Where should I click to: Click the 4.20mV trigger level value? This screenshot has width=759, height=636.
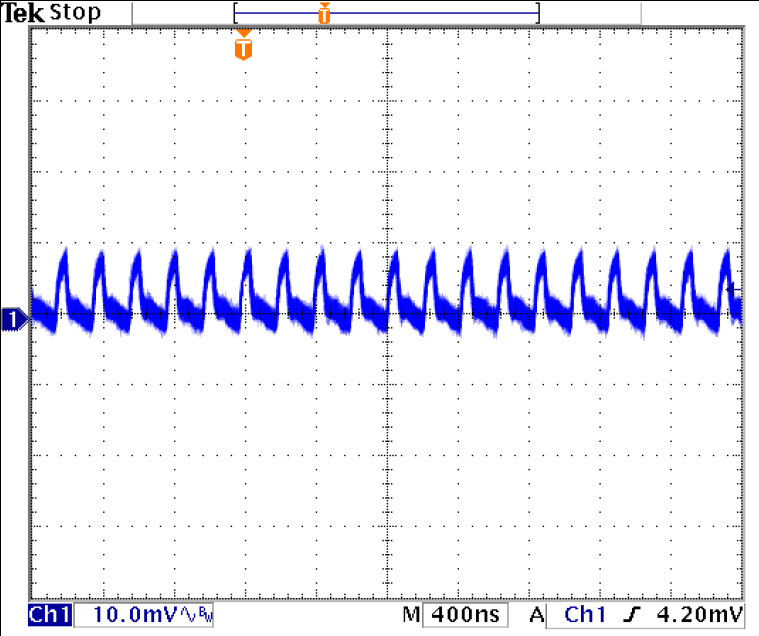tap(699, 614)
